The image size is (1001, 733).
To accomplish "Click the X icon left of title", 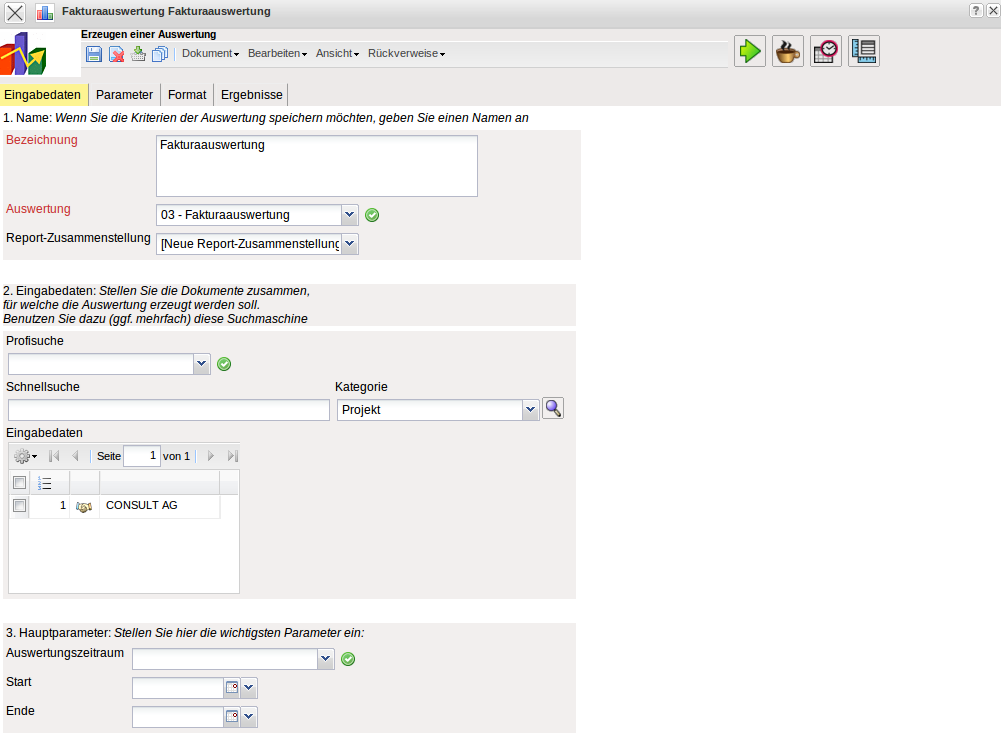I will click(x=15, y=12).
